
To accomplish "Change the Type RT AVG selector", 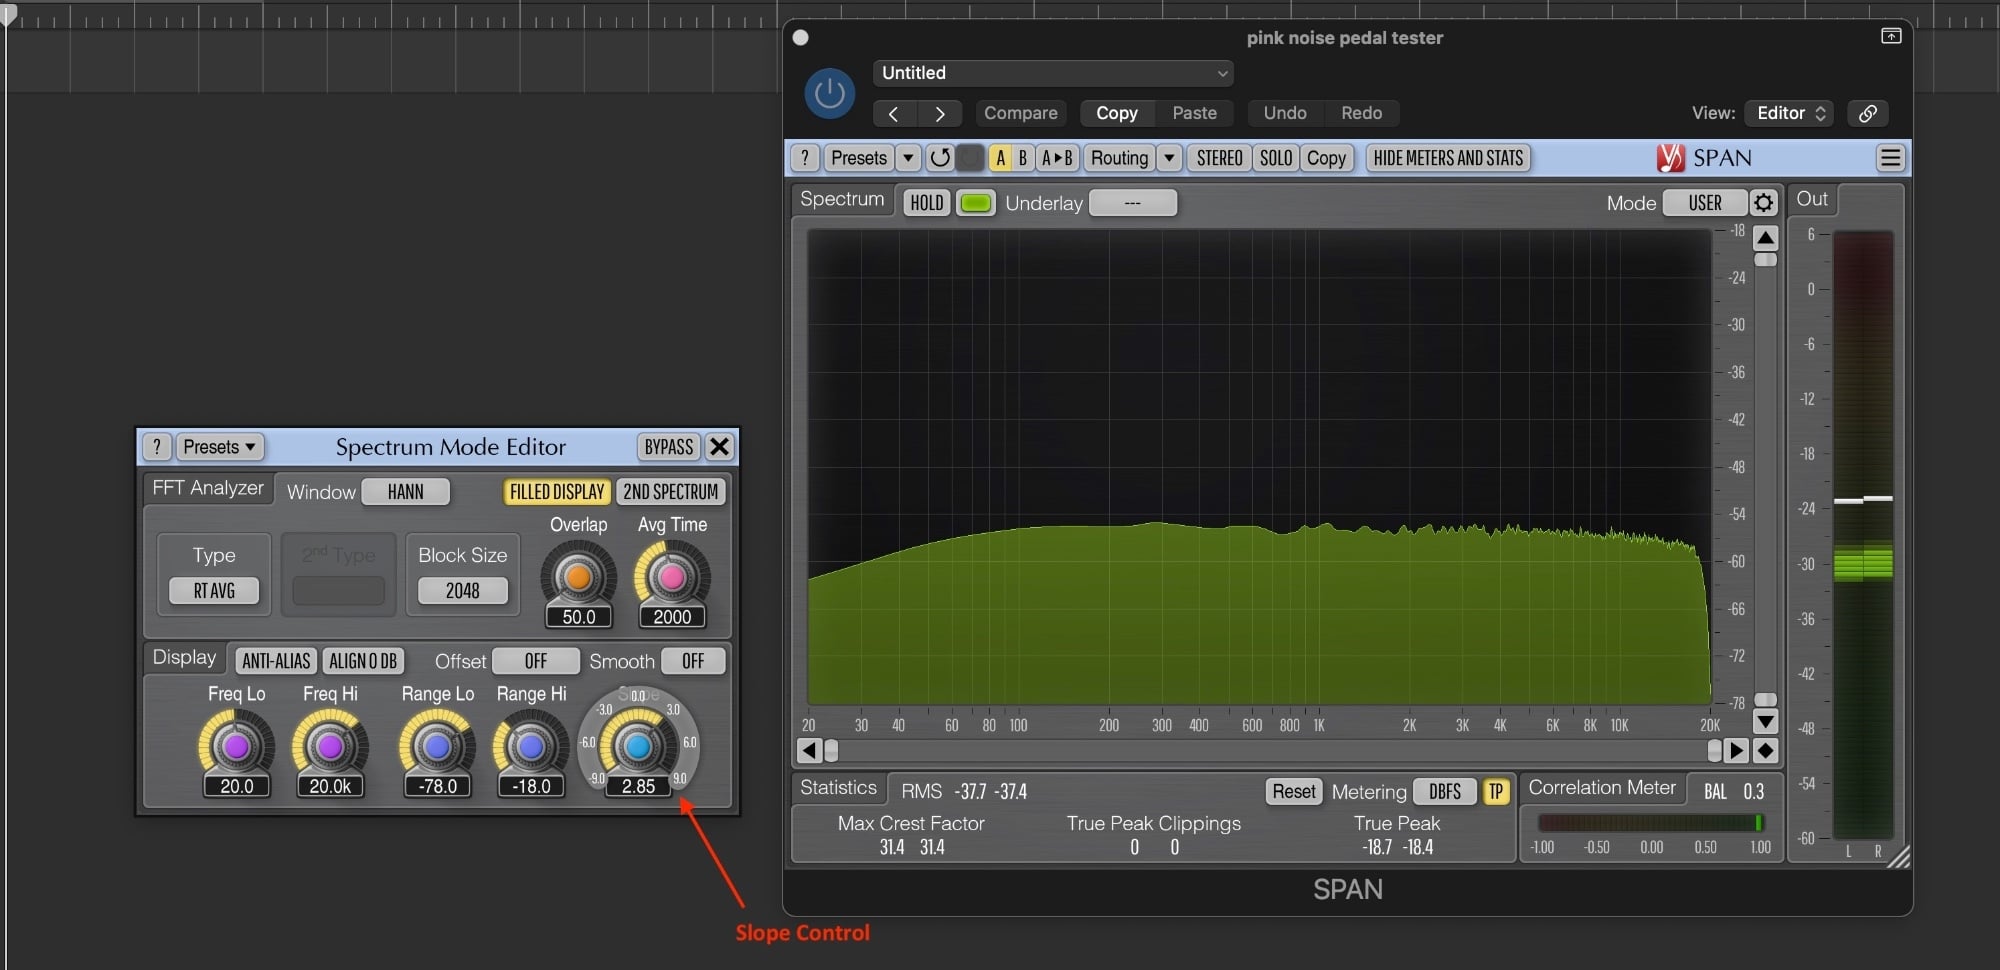I will coord(214,591).
